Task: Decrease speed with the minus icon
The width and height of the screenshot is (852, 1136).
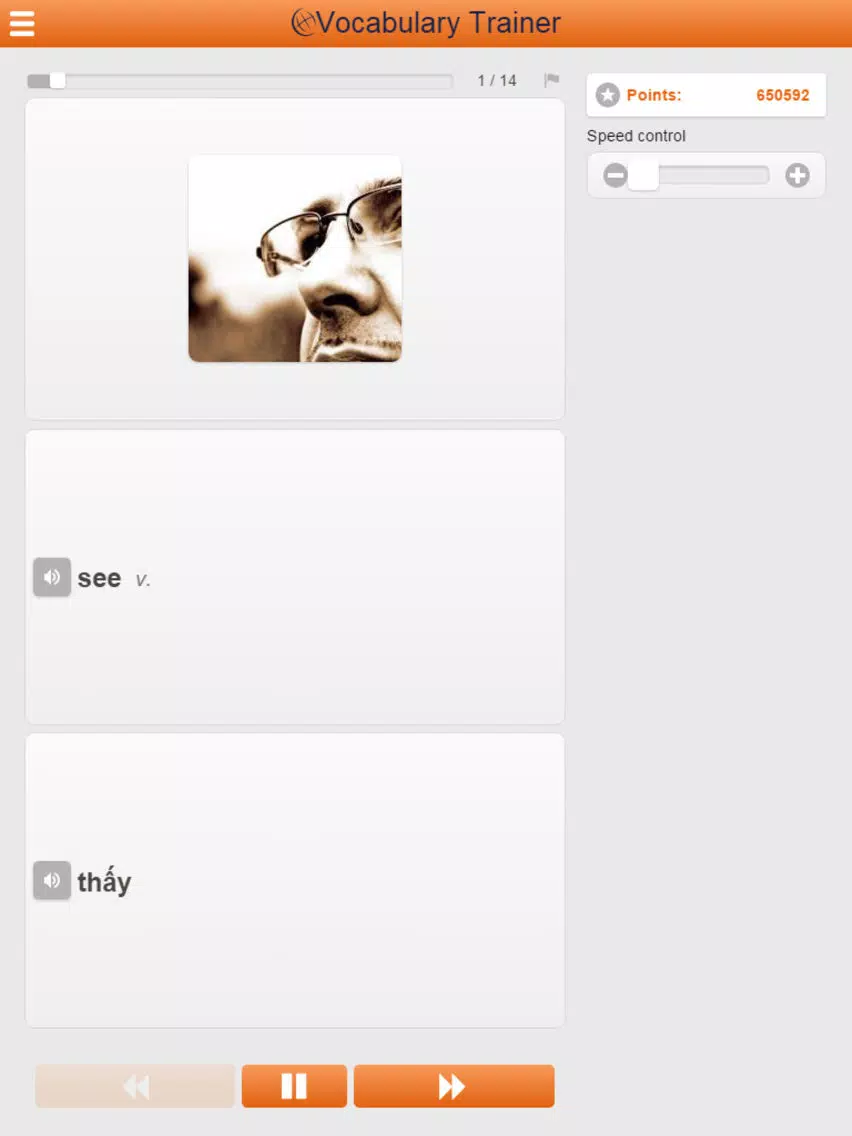Action: [x=615, y=175]
